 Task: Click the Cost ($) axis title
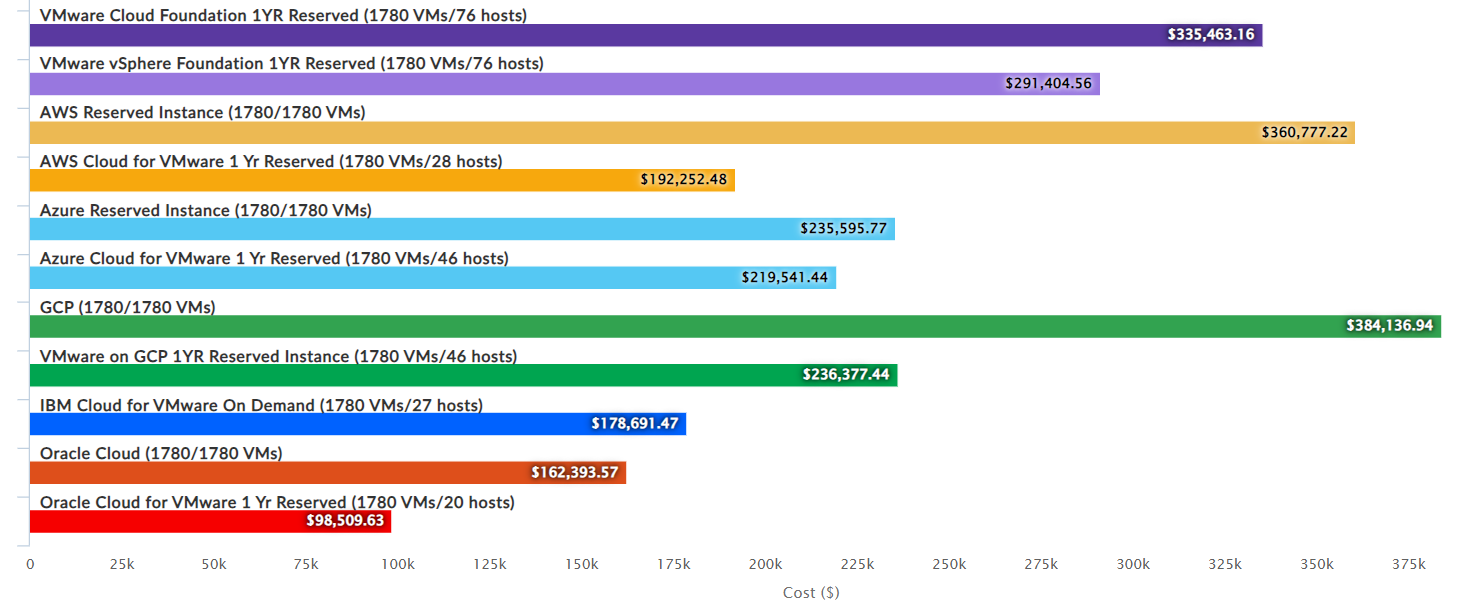click(x=811, y=593)
